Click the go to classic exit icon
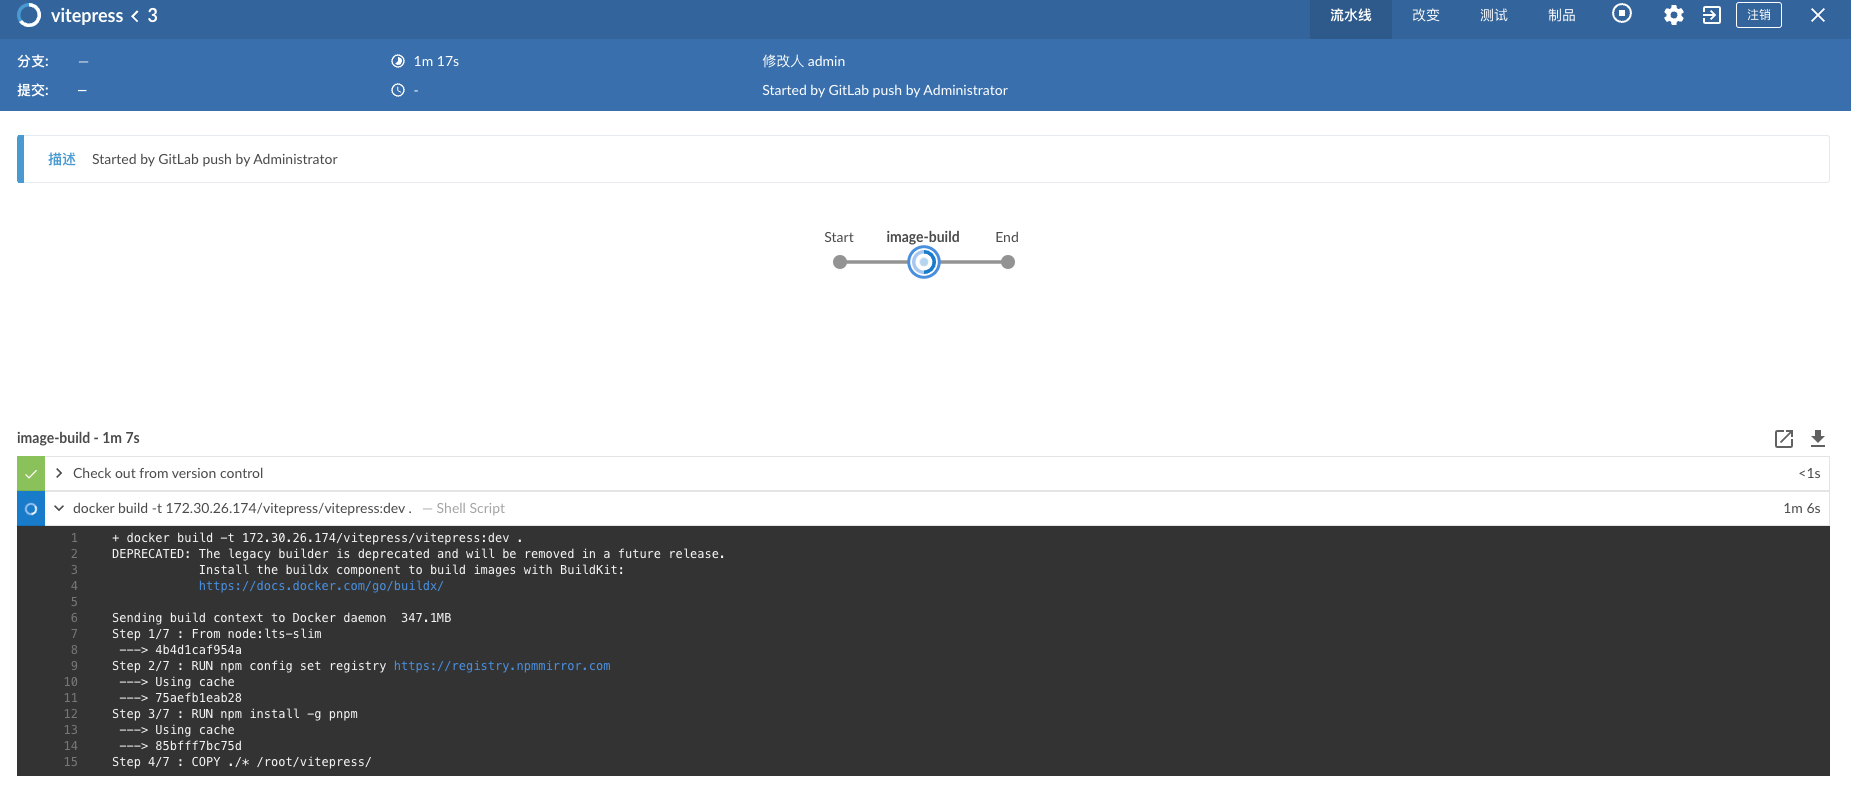Image resolution: width=1851 pixels, height=792 pixels. click(1712, 15)
